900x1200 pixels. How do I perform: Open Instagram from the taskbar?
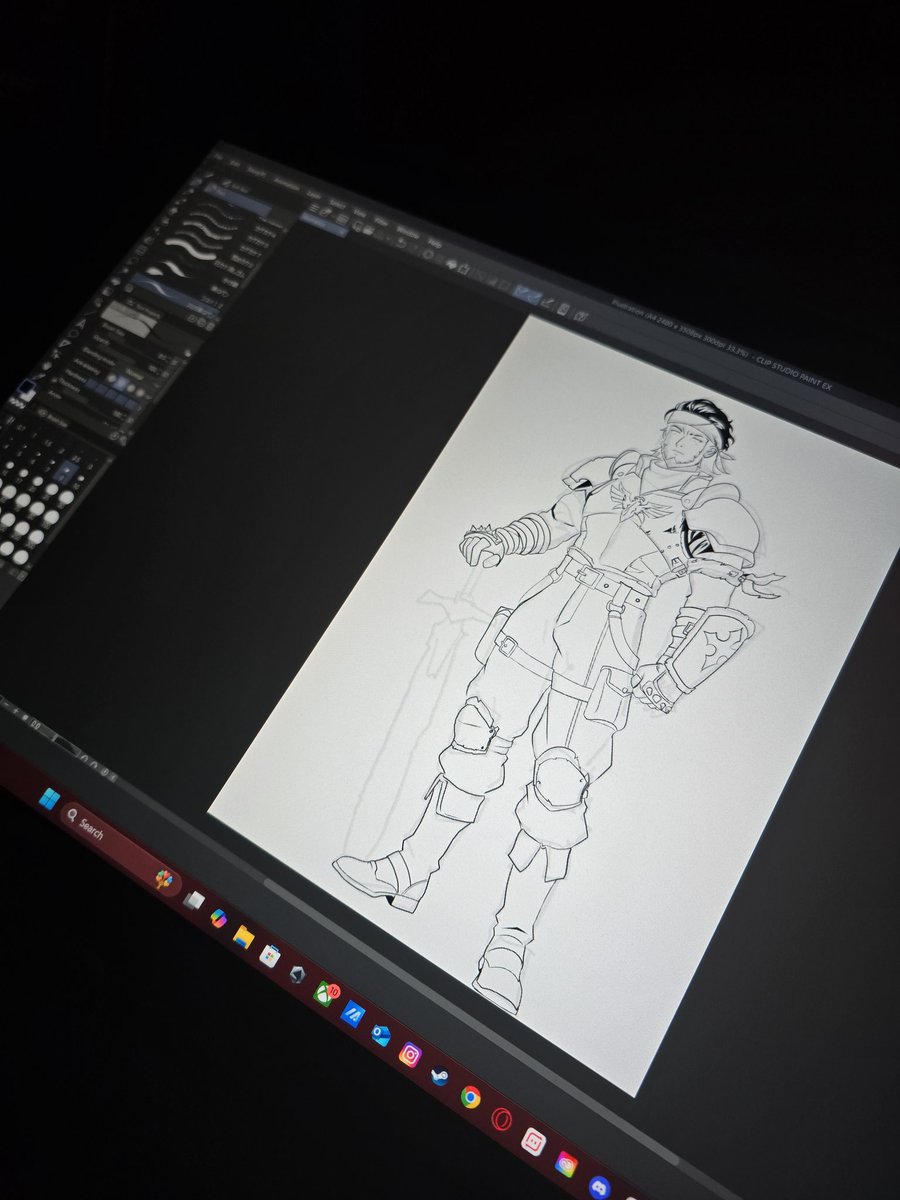click(410, 1054)
